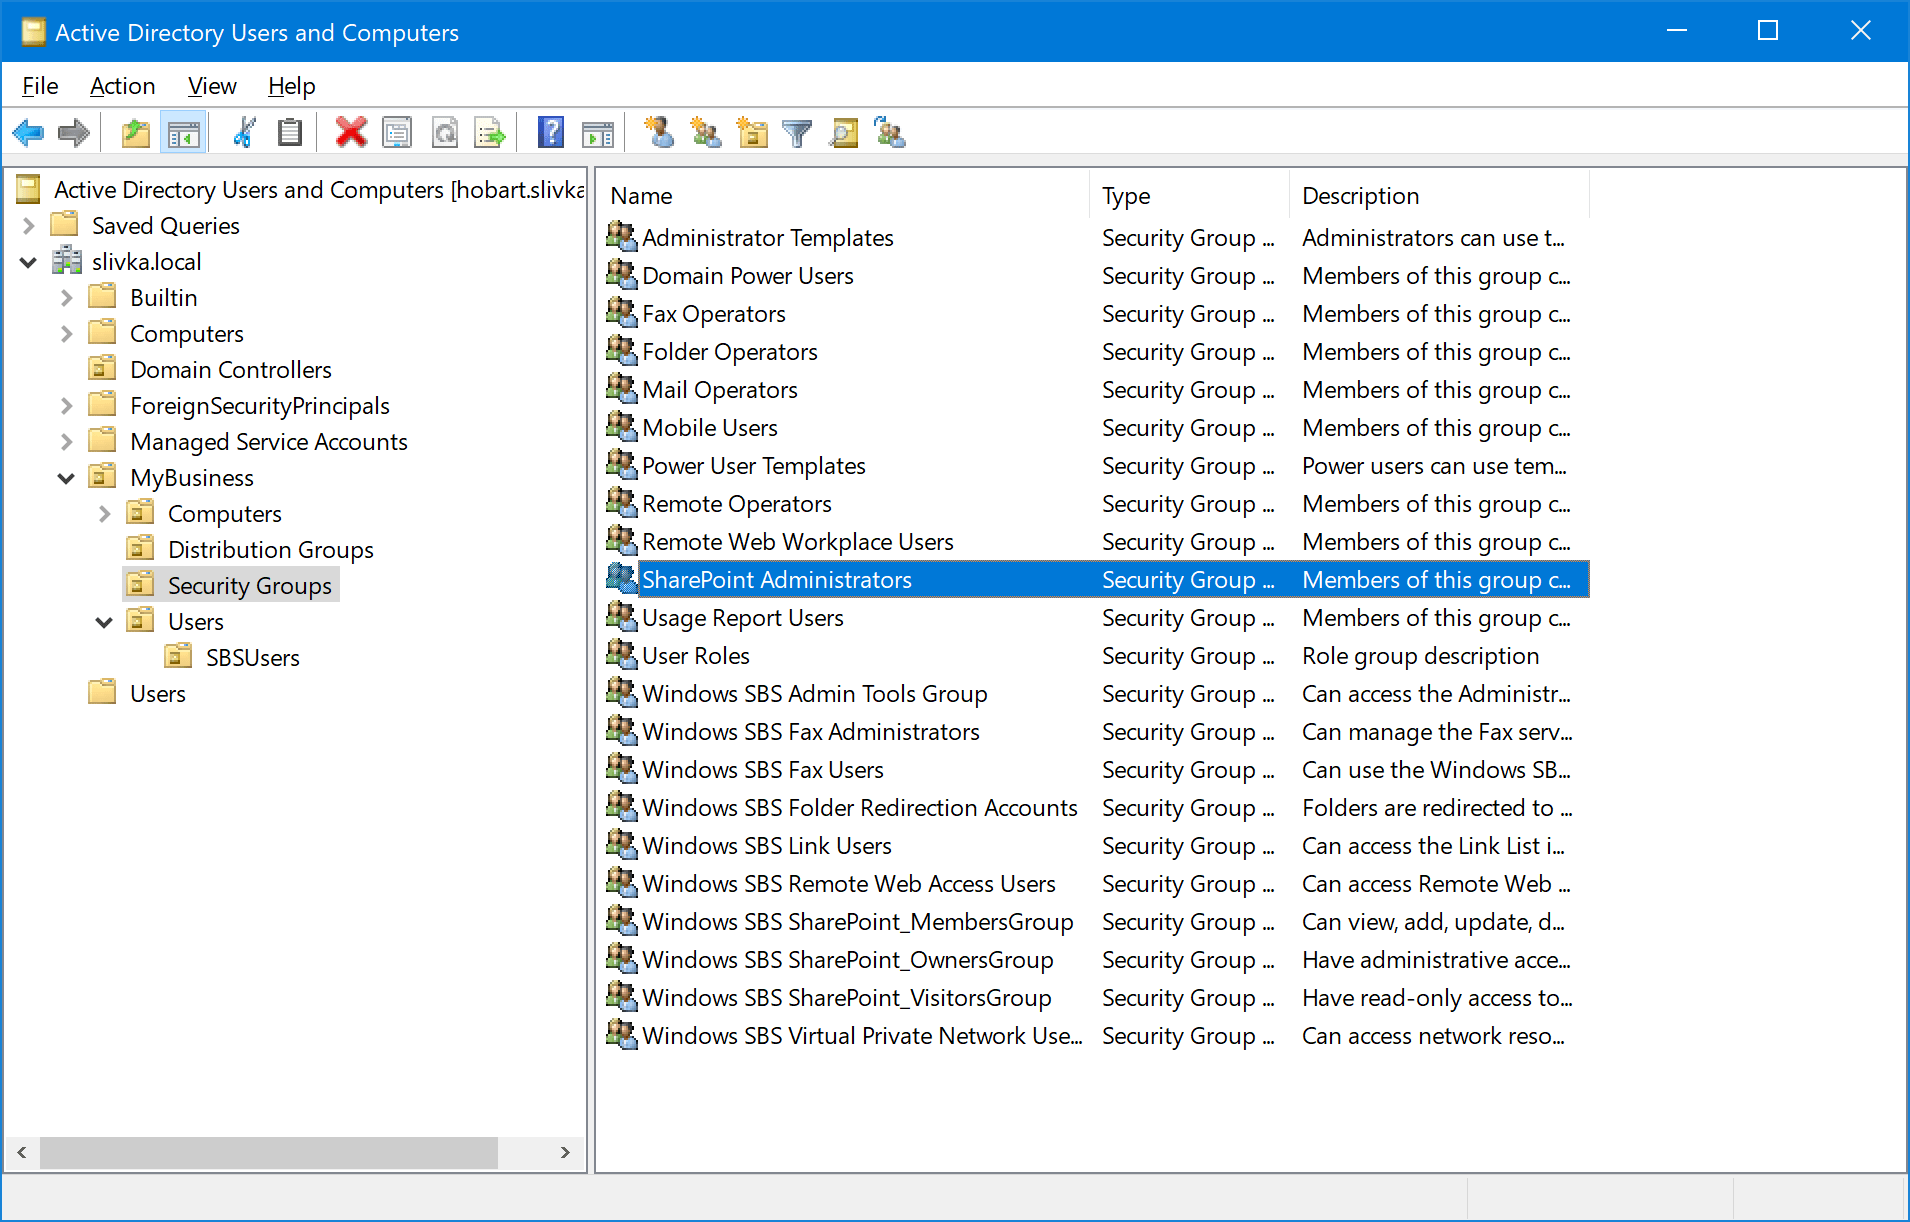Sort by the Type column header

1190,196
